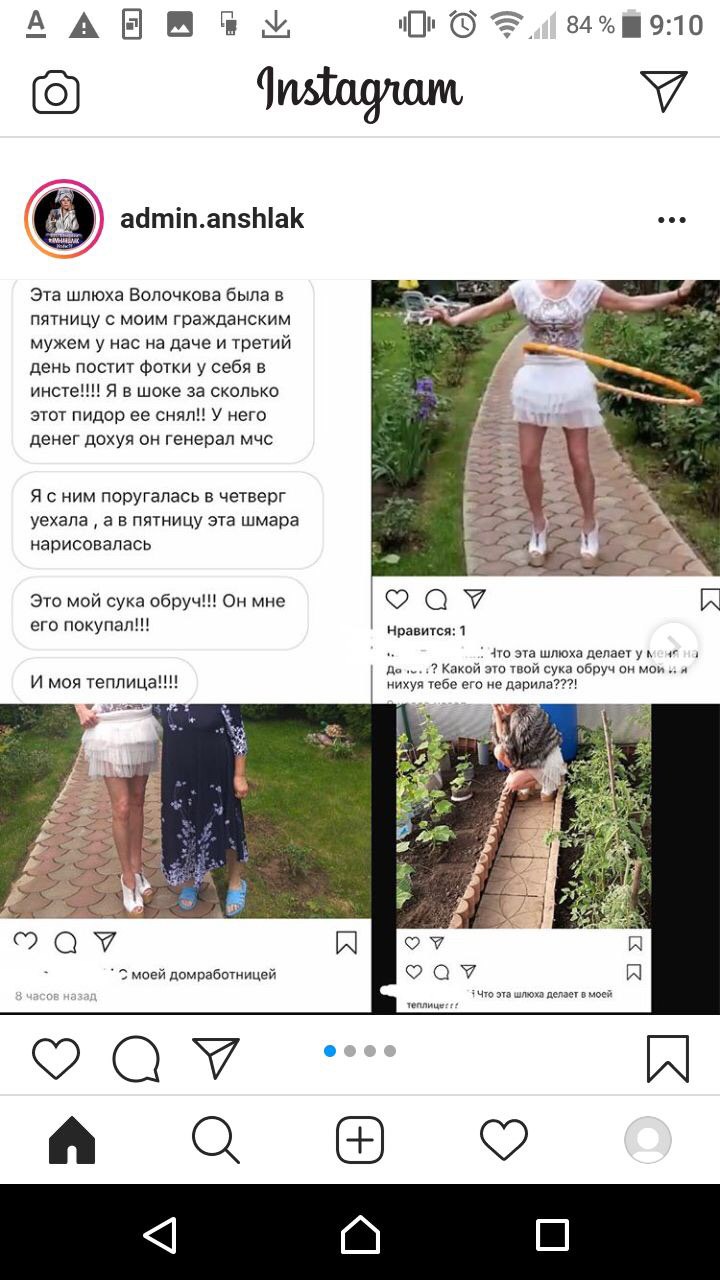Tap Instagram logo header
This screenshot has height=1280, width=720.
click(360, 91)
